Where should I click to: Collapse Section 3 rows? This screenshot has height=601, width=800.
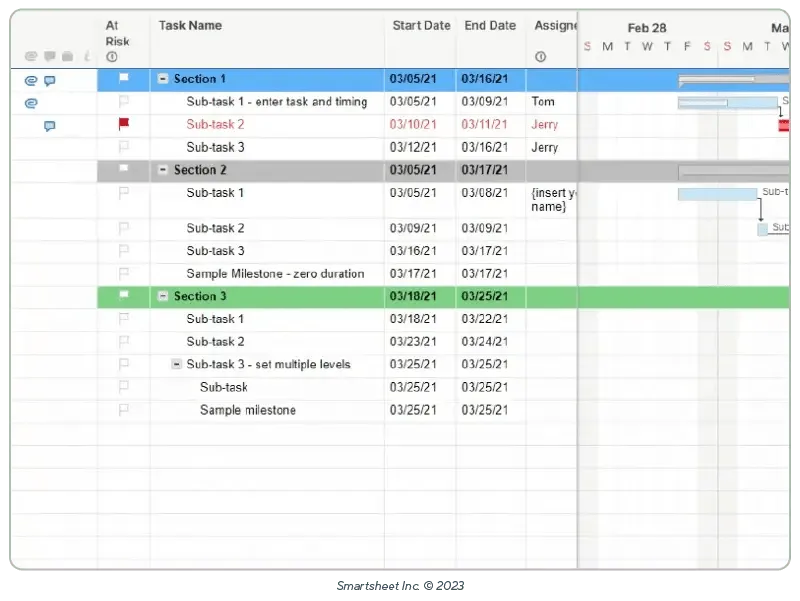click(x=163, y=296)
